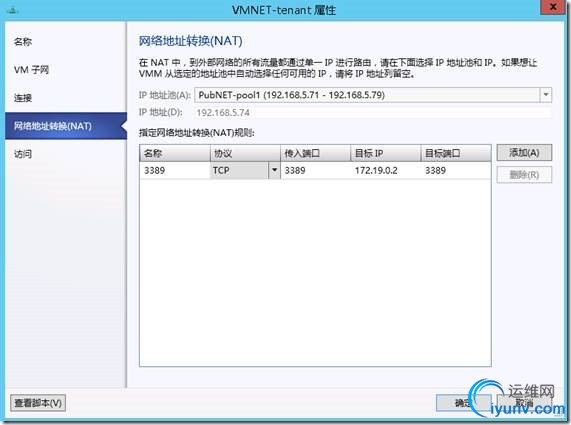Click the 传入端口 column header
Screen dimensions: 571x425
point(316,153)
